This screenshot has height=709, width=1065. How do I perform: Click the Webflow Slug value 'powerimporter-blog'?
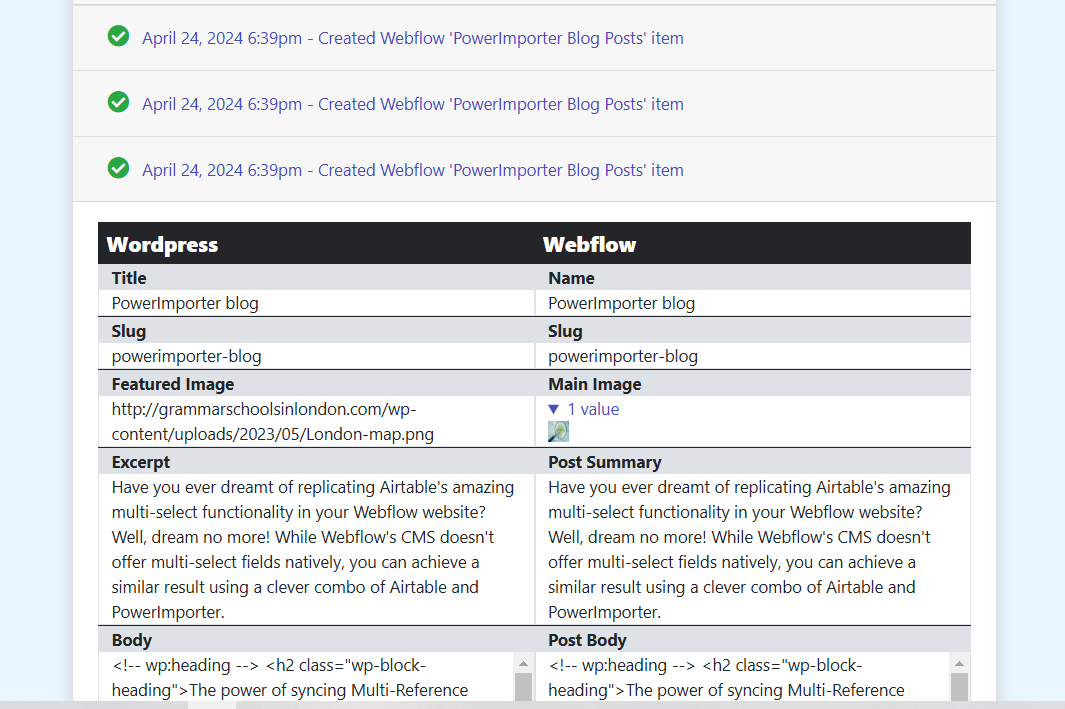(x=623, y=356)
